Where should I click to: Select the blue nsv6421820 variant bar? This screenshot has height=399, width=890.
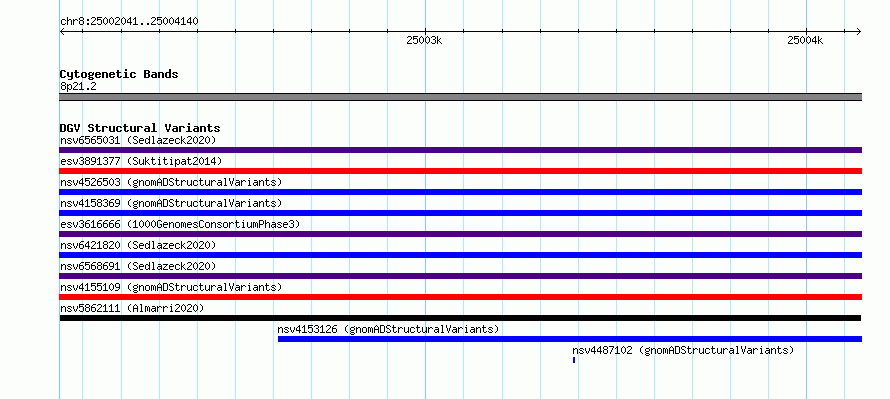tap(460, 255)
